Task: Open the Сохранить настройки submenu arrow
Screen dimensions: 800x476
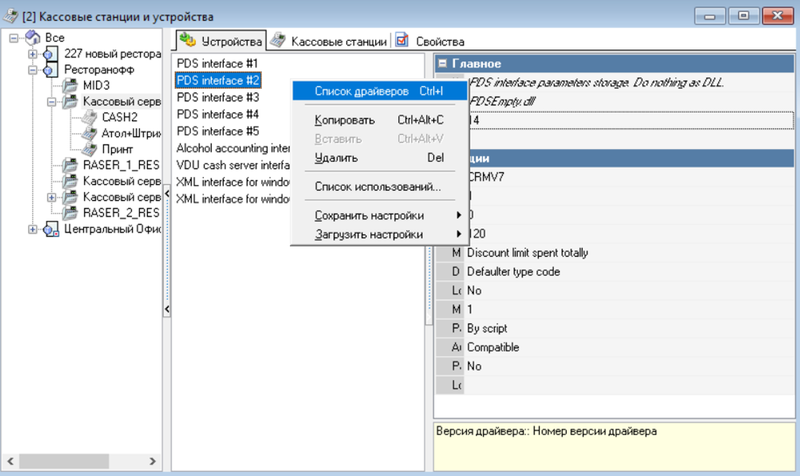Action: tap(459, 215)
